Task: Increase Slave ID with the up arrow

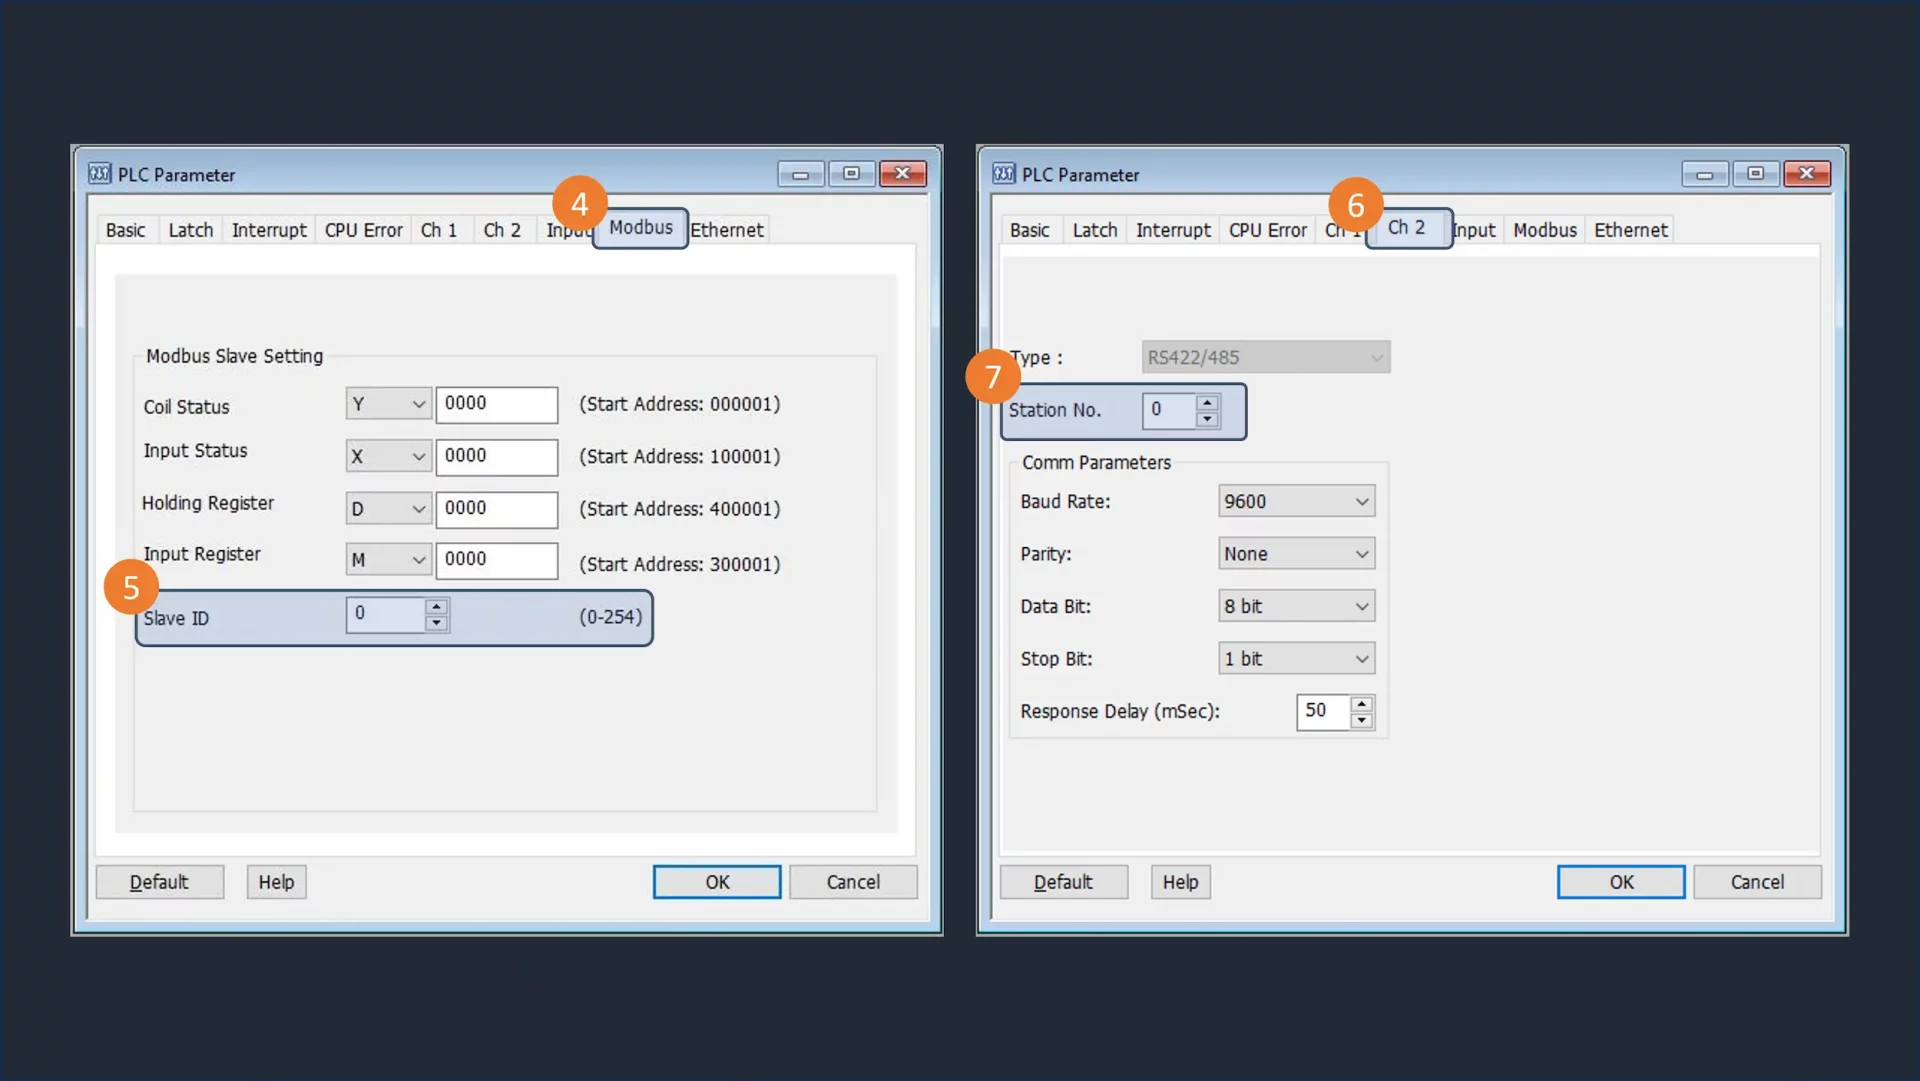Action: click(436, 606)
